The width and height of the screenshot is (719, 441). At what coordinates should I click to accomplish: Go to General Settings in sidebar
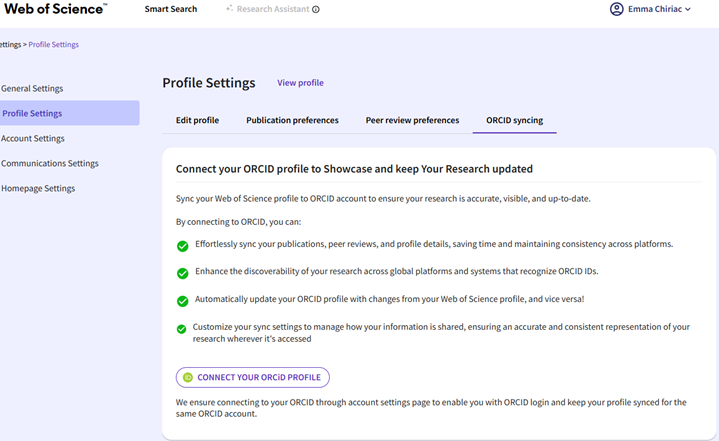32,89
